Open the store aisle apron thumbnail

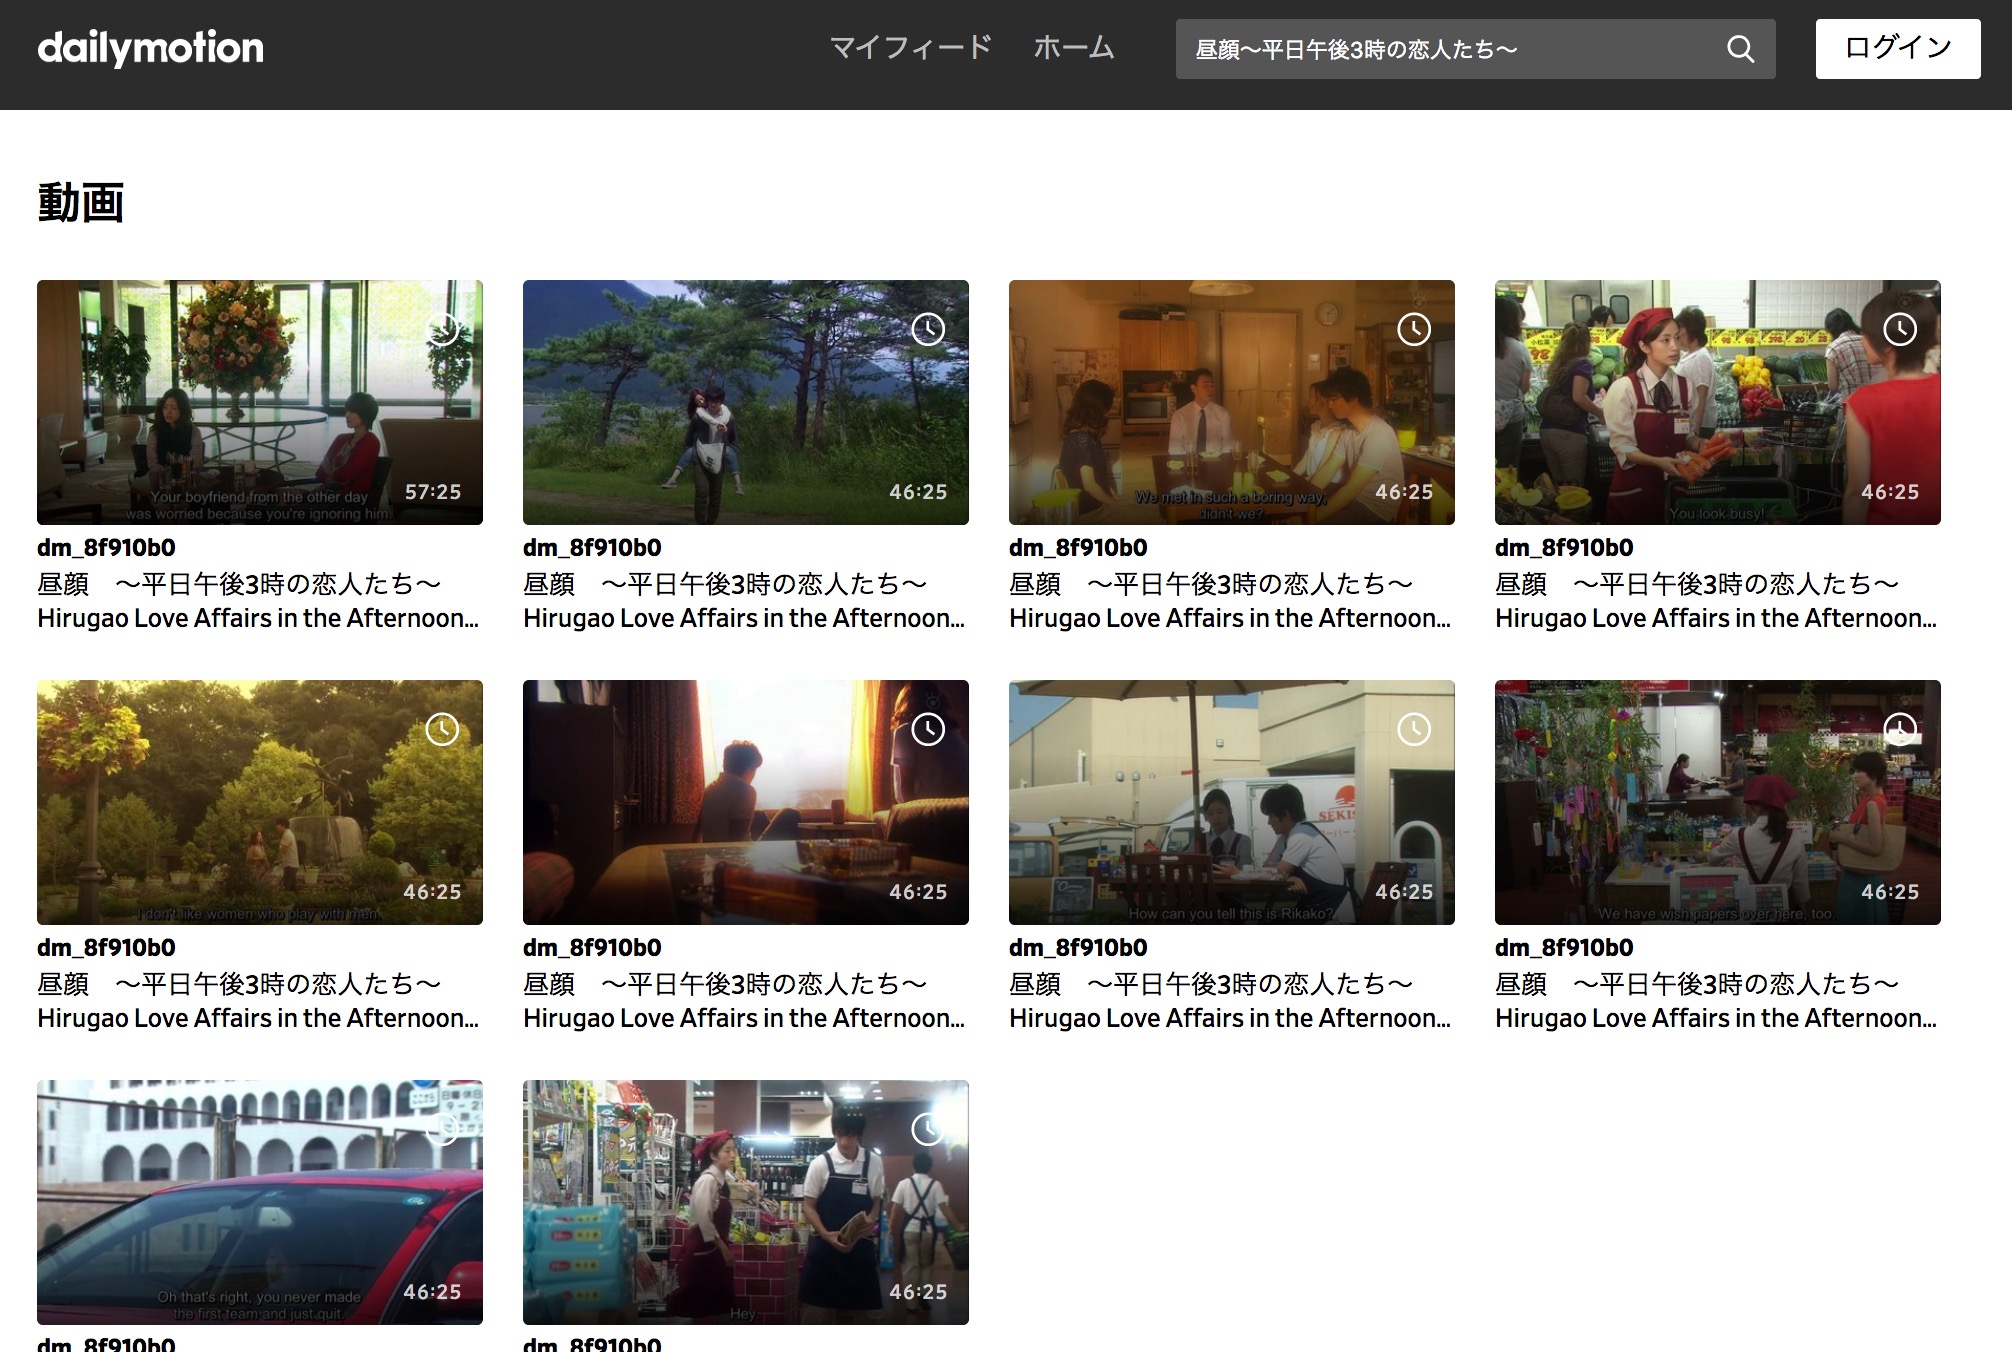coord(746,1202)
